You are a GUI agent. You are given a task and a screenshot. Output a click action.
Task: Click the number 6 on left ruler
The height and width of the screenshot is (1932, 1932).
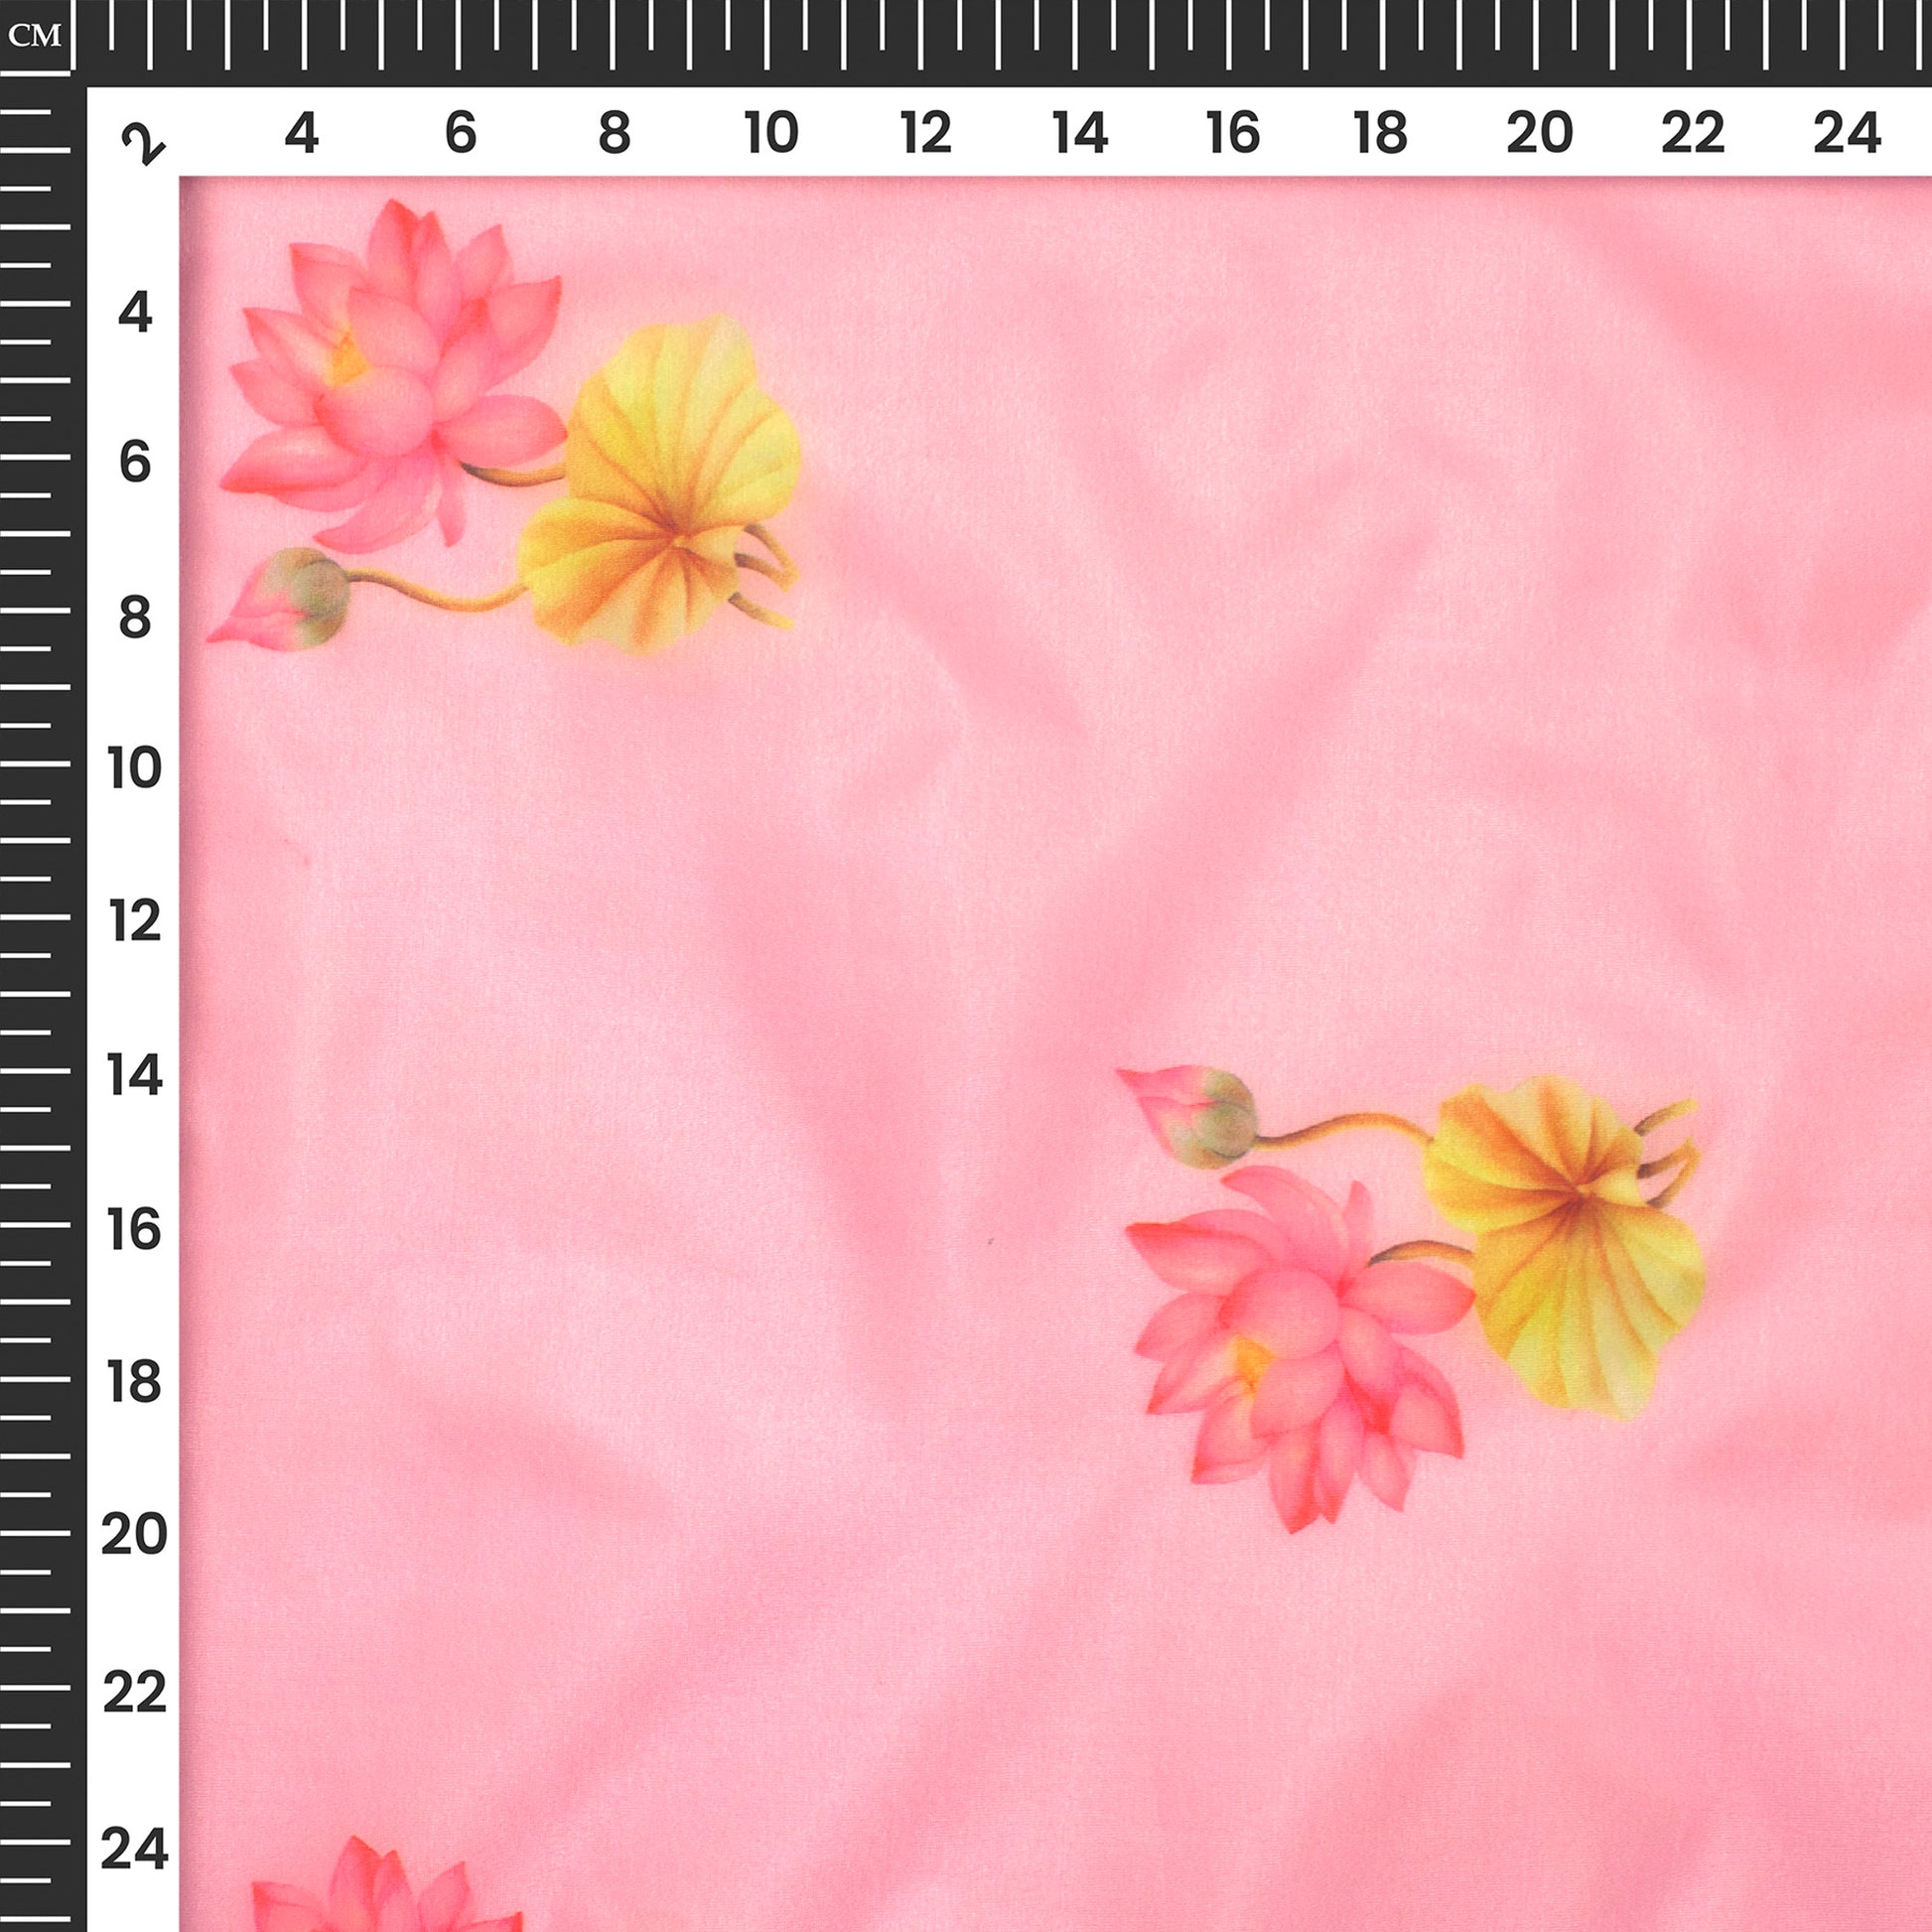click(x=135, y=463)
